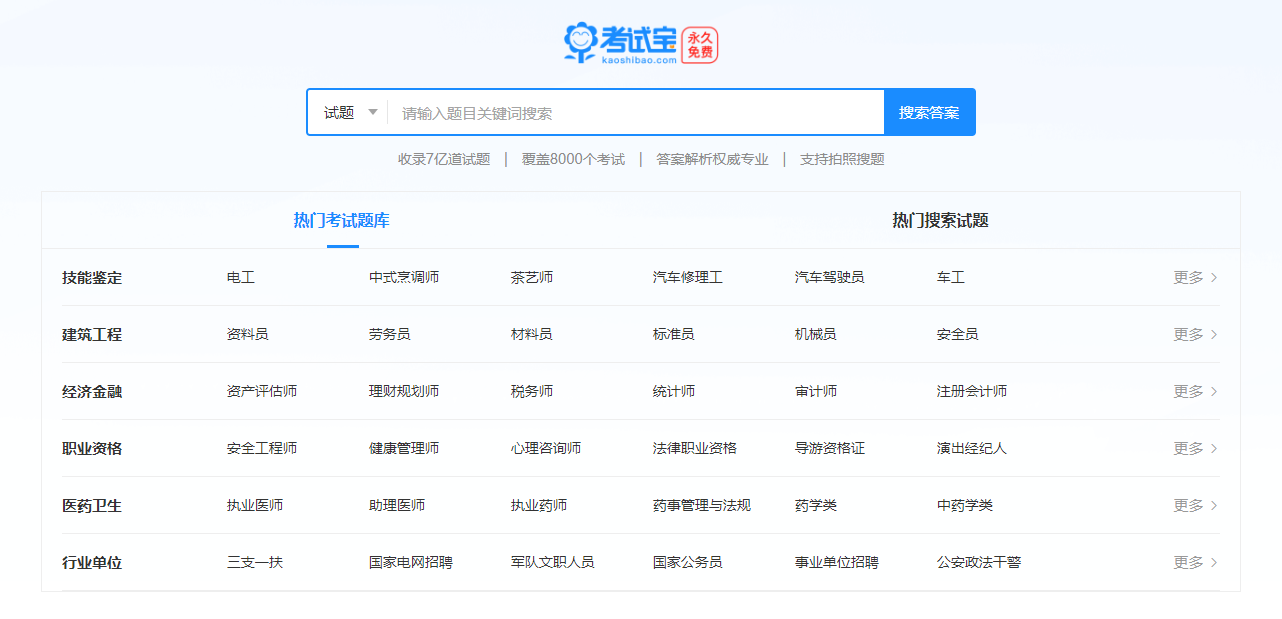Expand 更多 in the 医药卫生 row
The width and height of the screenshot is (1282, 619).
coord(1195,505)
